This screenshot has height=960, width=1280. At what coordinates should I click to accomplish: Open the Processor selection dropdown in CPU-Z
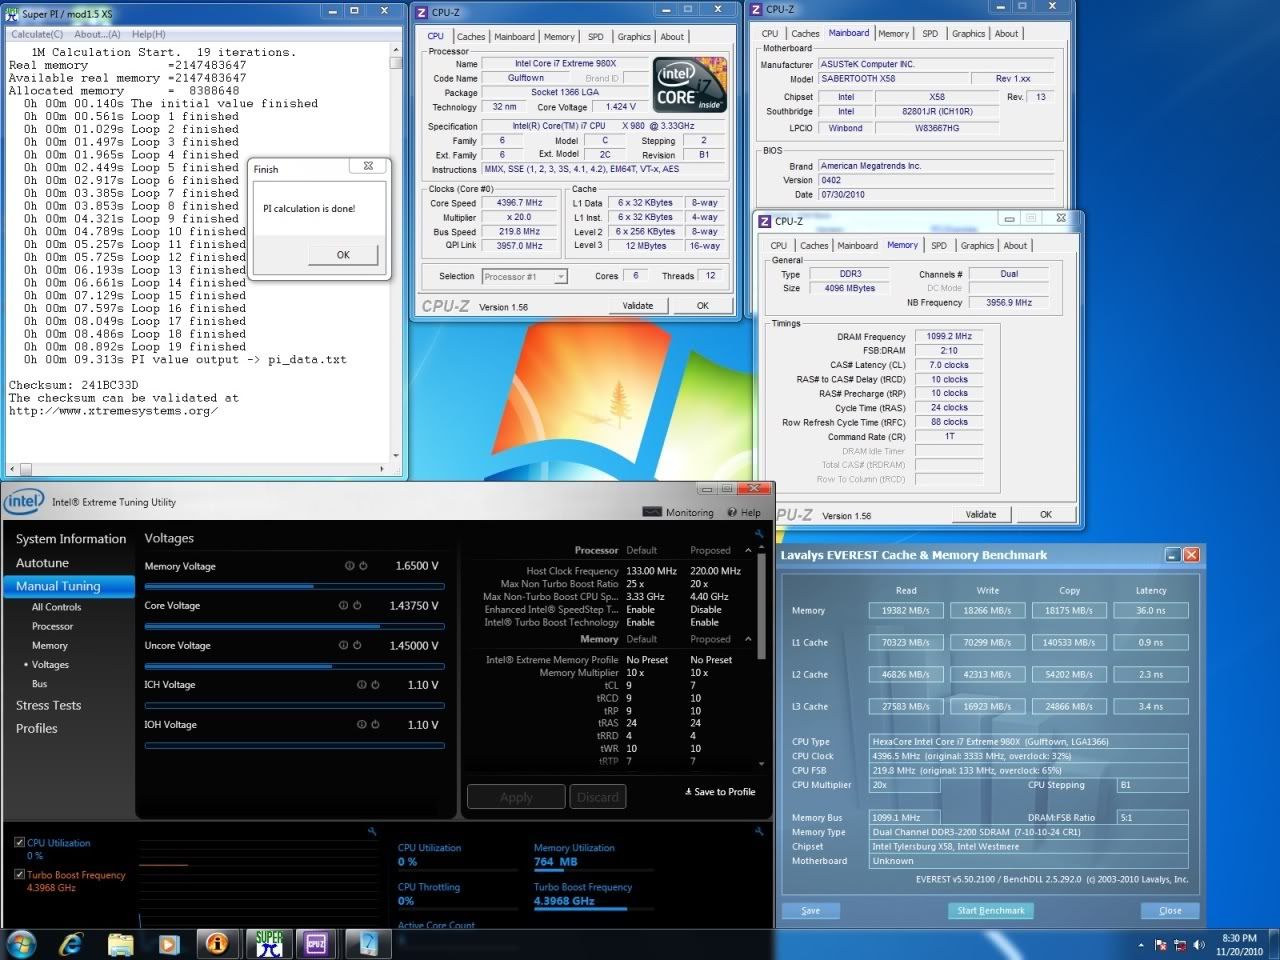pos(524,277)
